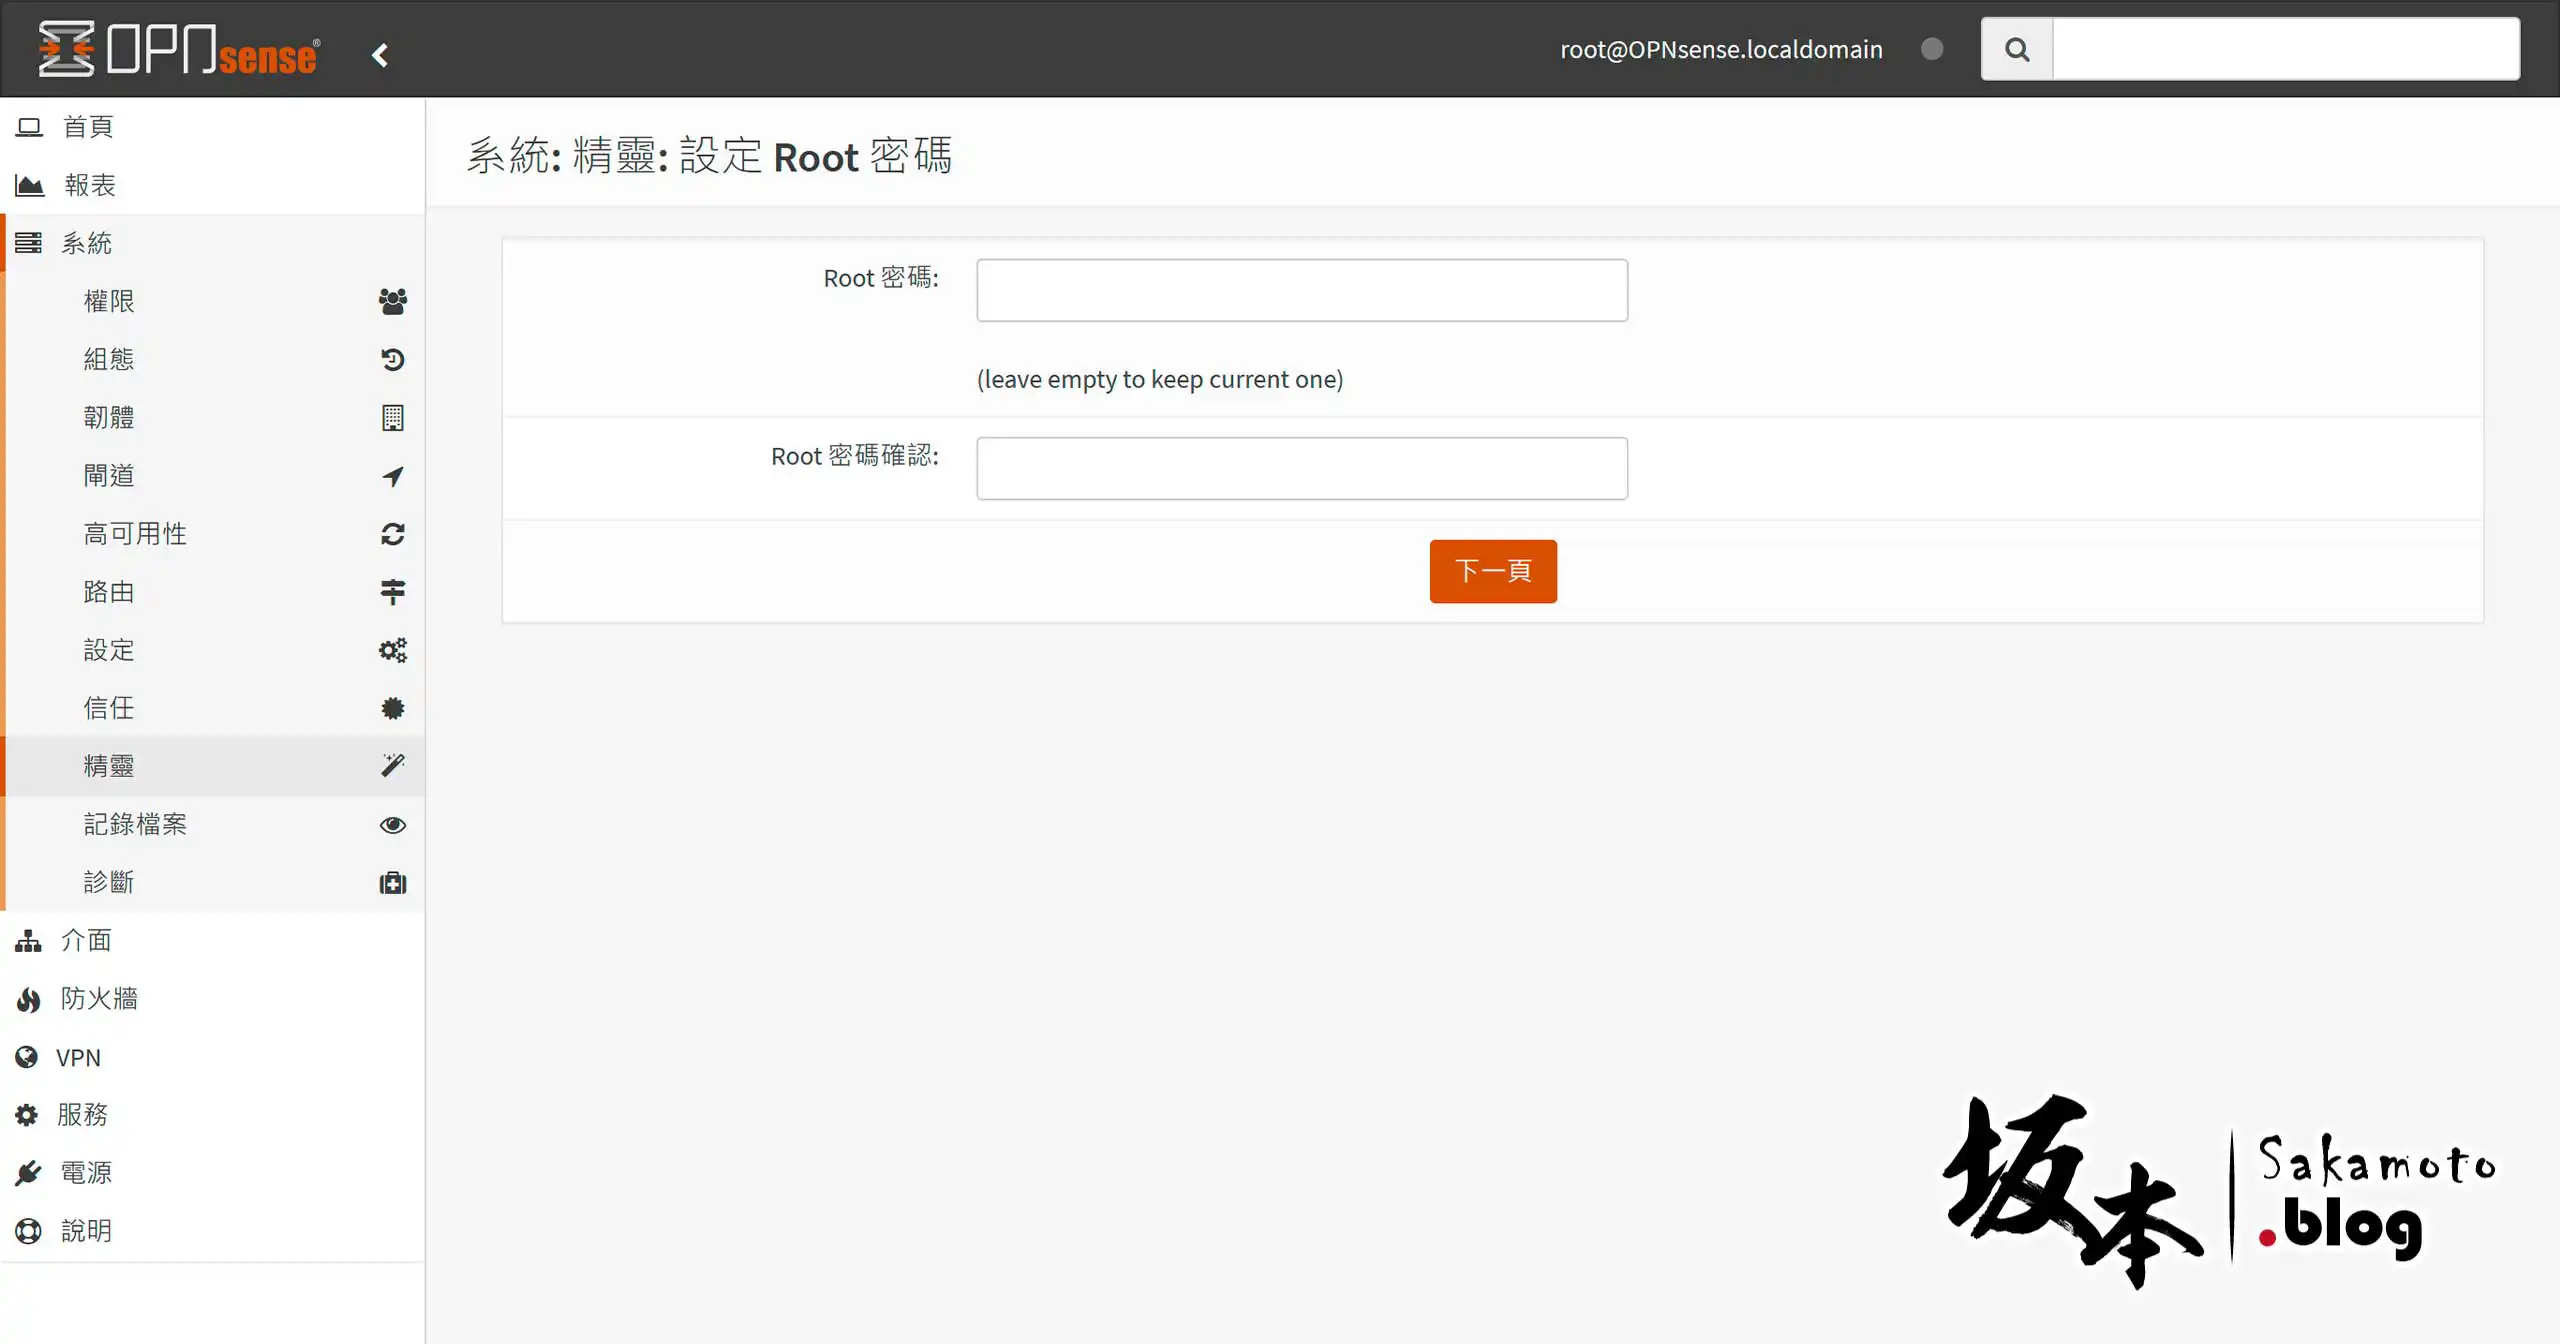Collapse the sidebar with the chevron arrow
2560x1344 pixels.
click(380, 55)
